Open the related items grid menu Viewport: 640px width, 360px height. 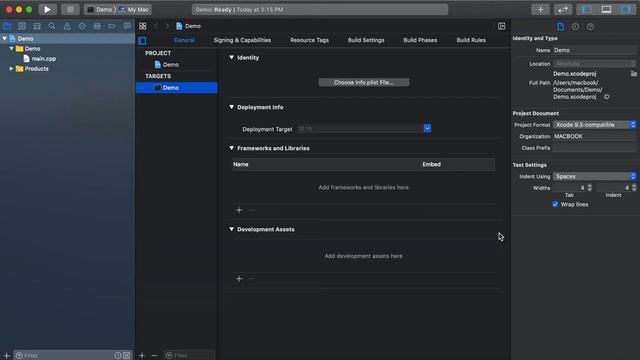point(142,26)
